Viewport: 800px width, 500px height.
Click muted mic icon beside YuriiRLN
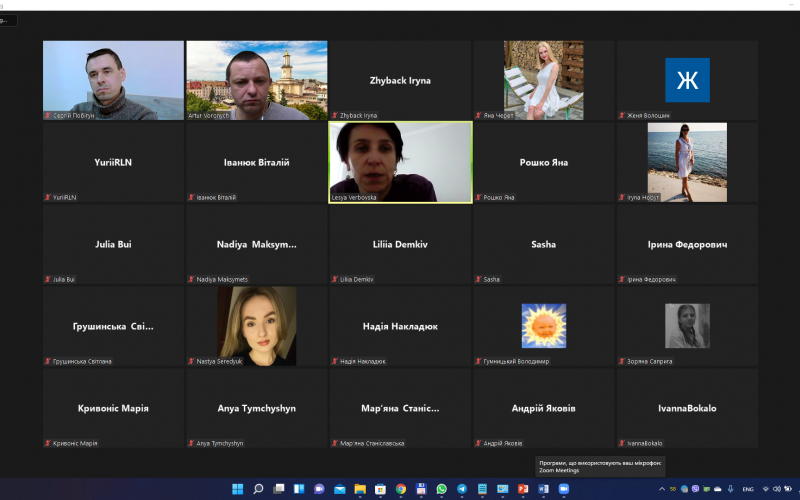[47, 197]
